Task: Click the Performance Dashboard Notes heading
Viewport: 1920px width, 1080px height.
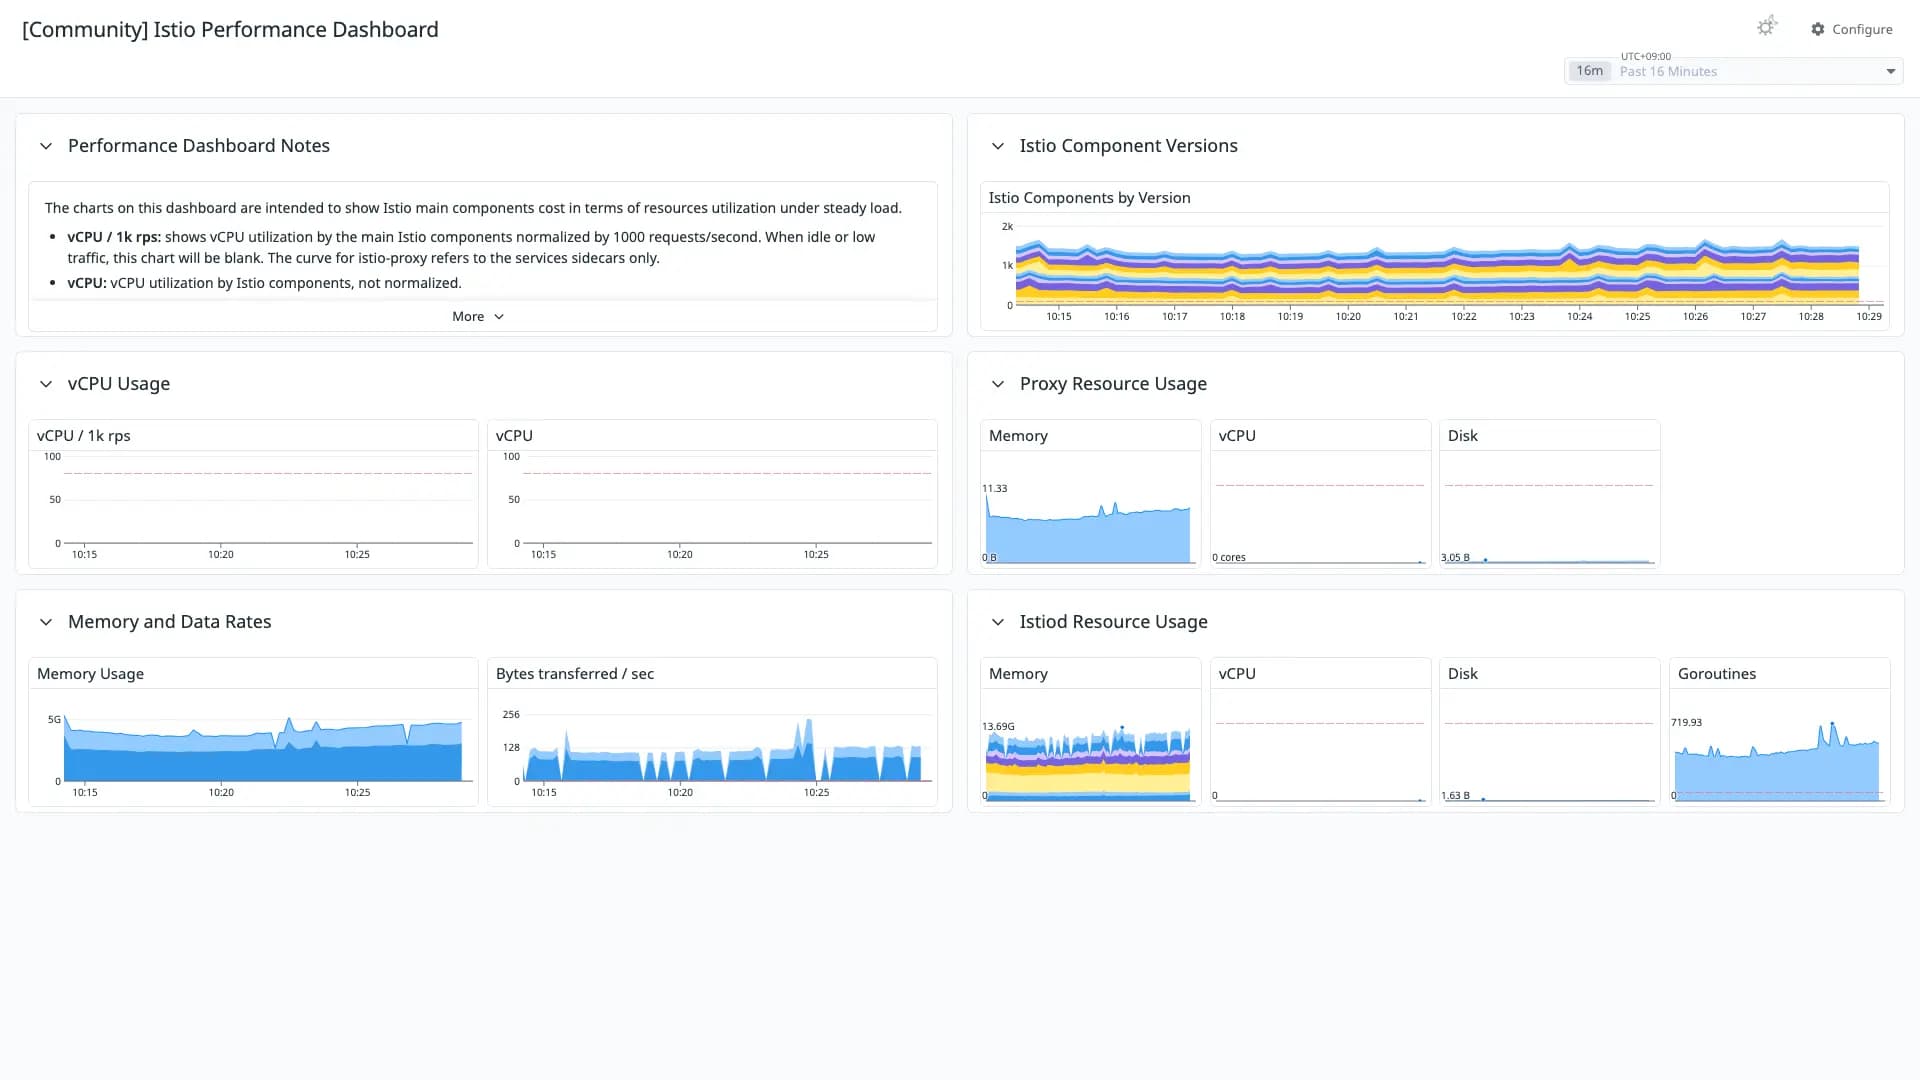Action: 199,146
